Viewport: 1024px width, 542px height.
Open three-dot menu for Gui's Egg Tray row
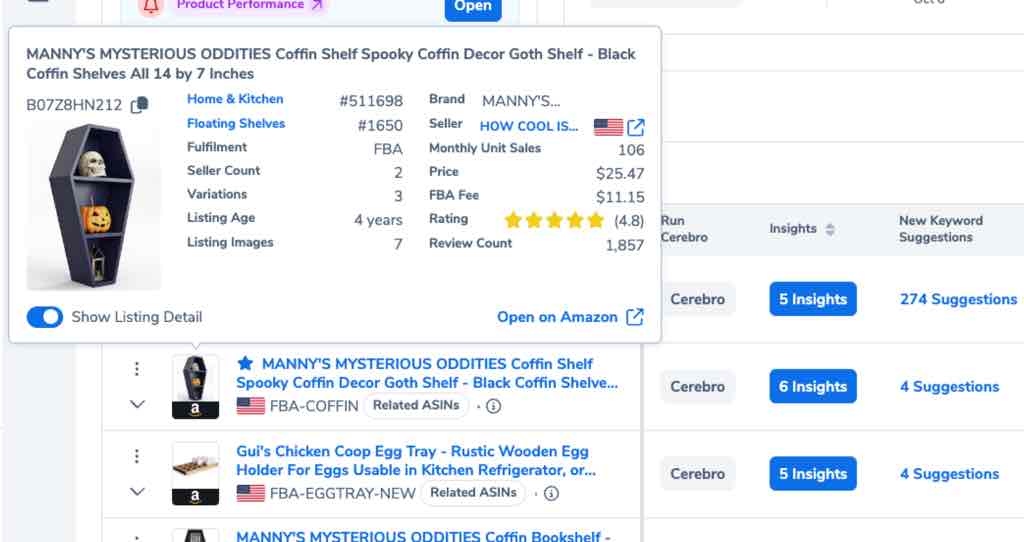[x=136, y=456]
